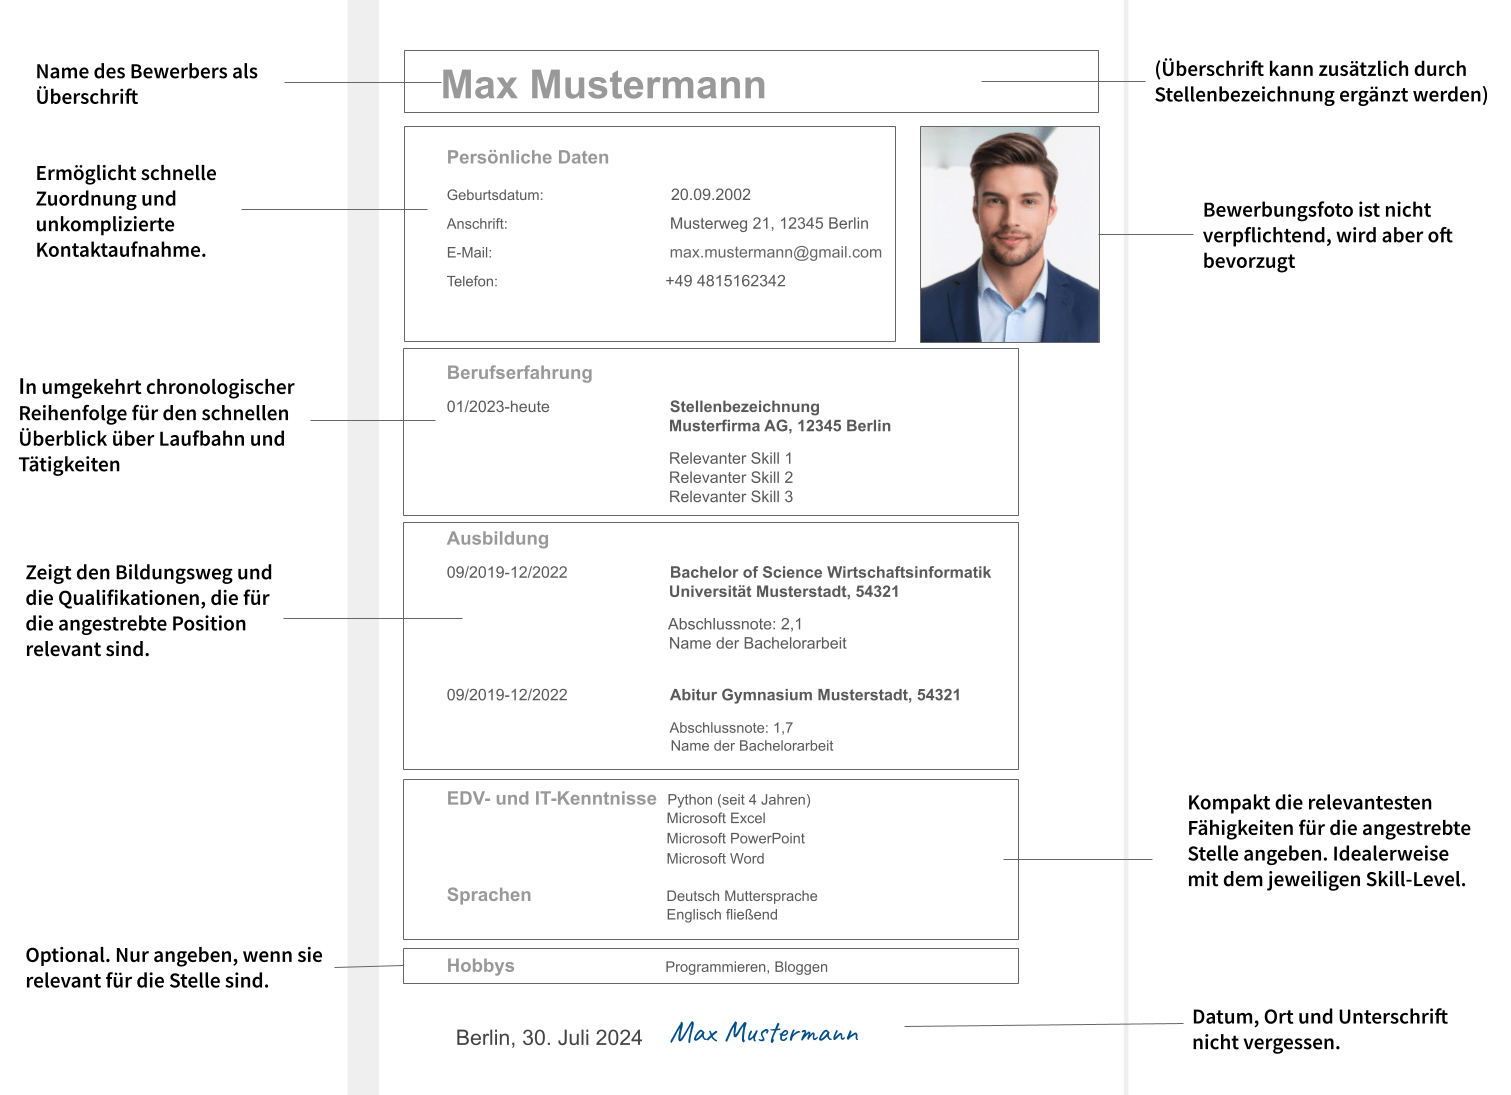This screenshot has width=1511, height=1095.
Task: Select the Berufserfahrung section heading
Action: point(519,373)
